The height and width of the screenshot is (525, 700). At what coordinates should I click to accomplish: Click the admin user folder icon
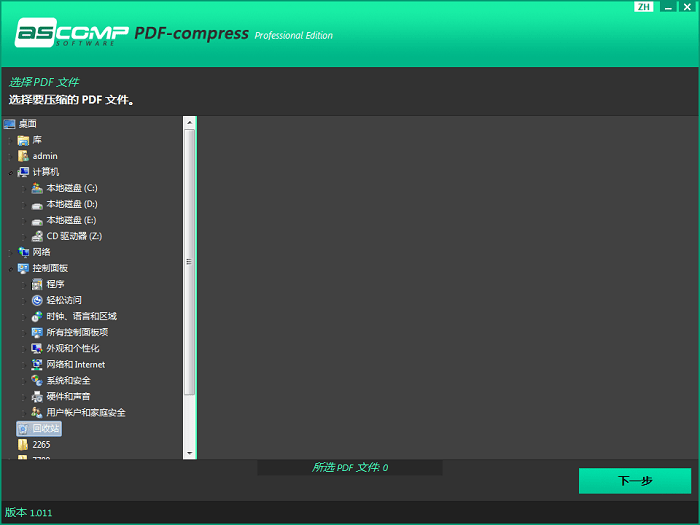click(x=23, y=156)
